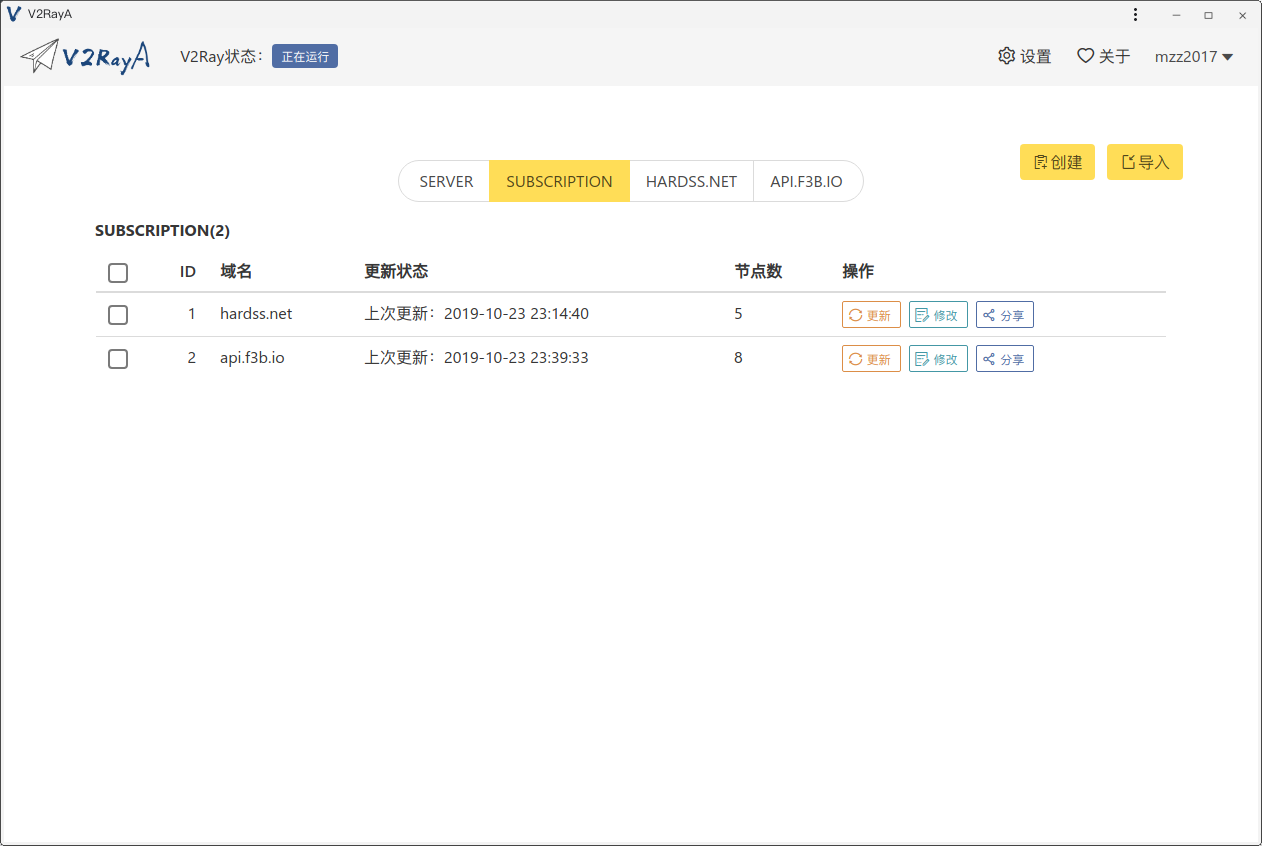Click the running status badge 正在运行

click(305, 56)
